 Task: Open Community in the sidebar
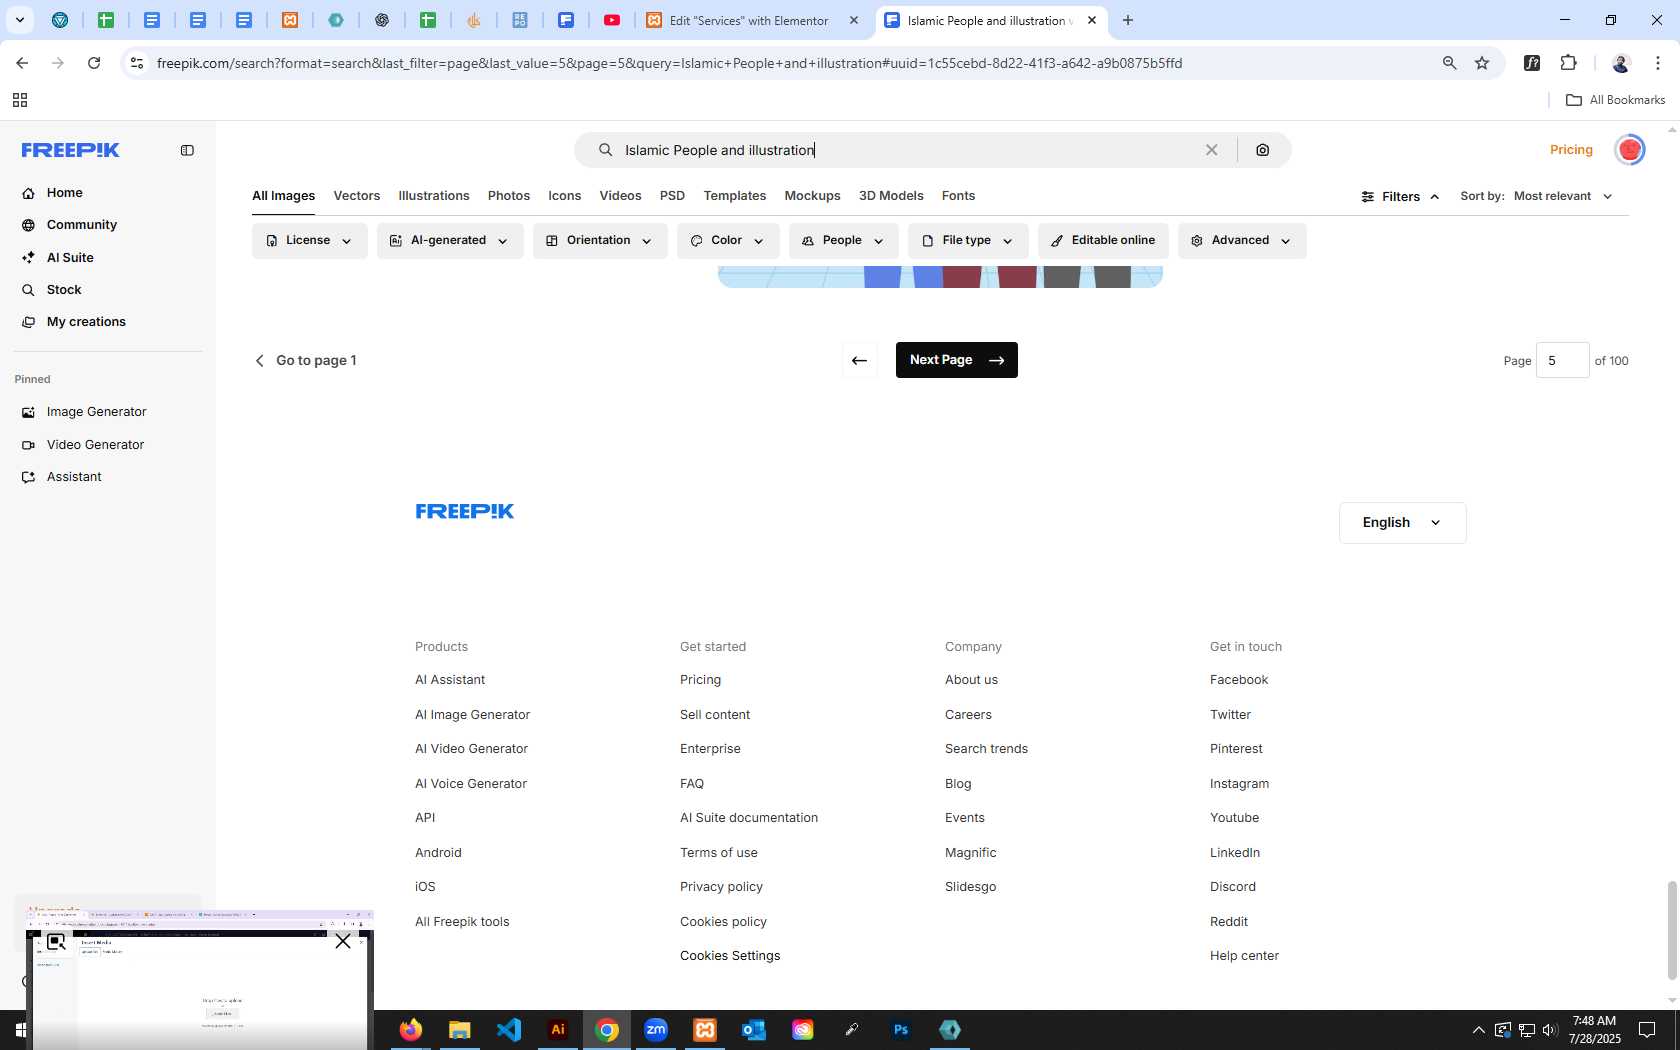82,225
